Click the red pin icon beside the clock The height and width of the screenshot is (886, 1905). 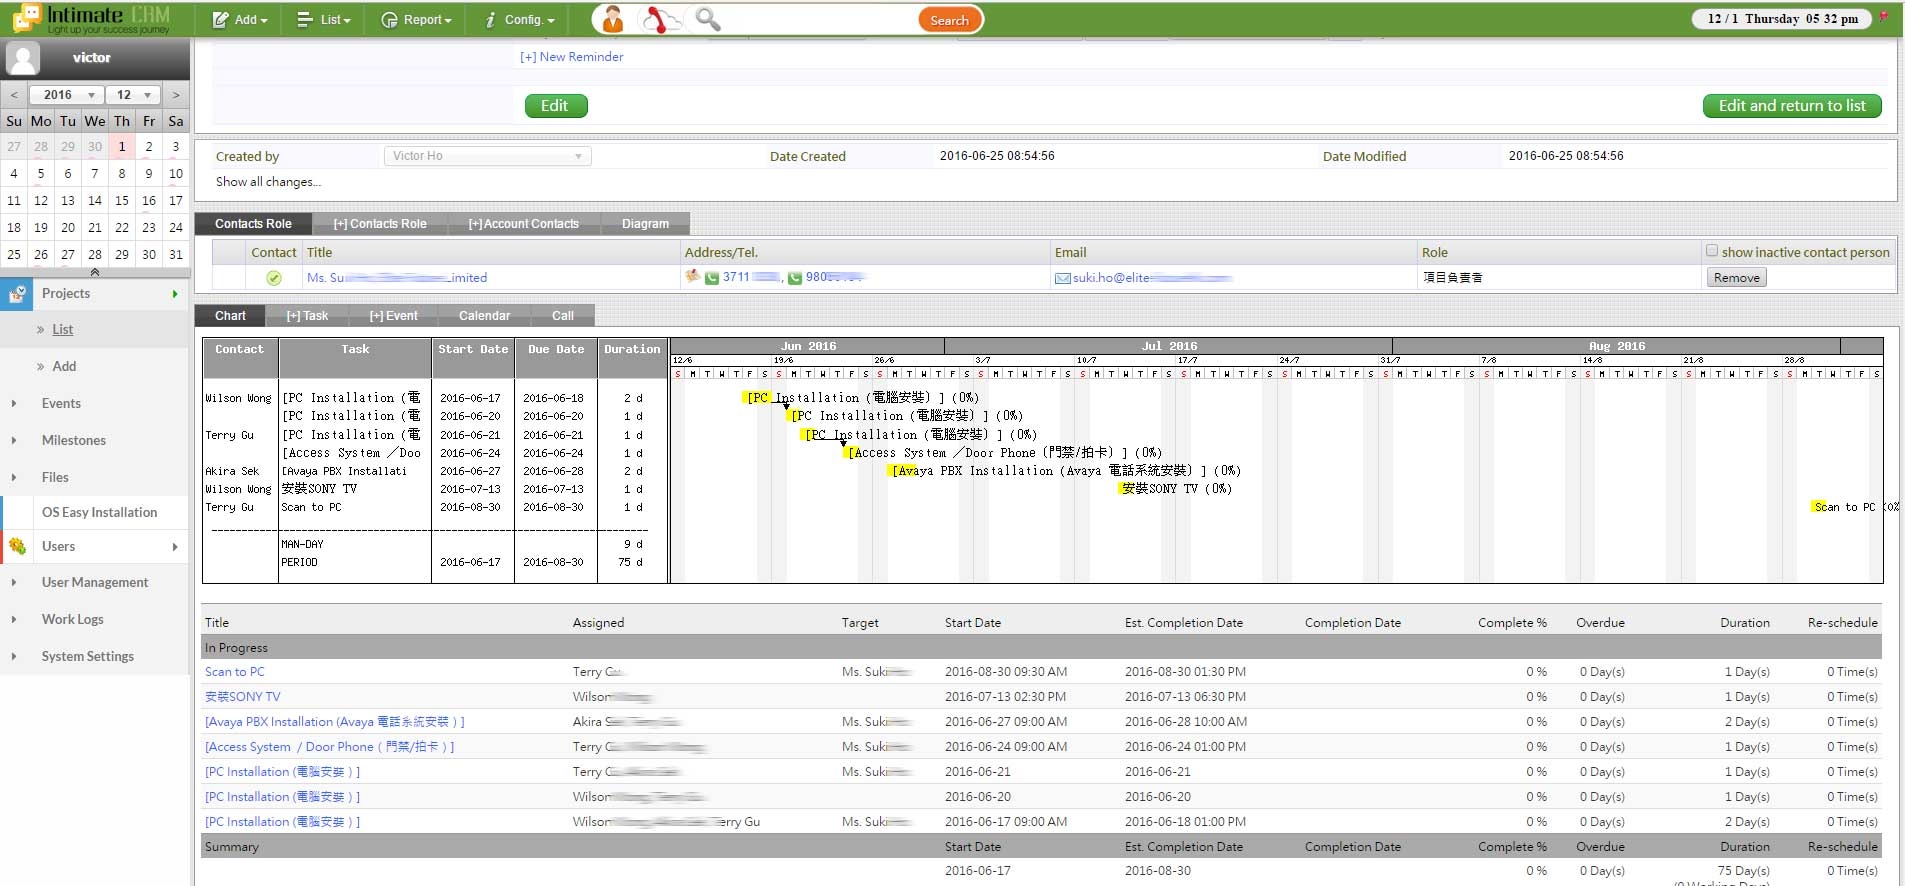point(1884,17)
